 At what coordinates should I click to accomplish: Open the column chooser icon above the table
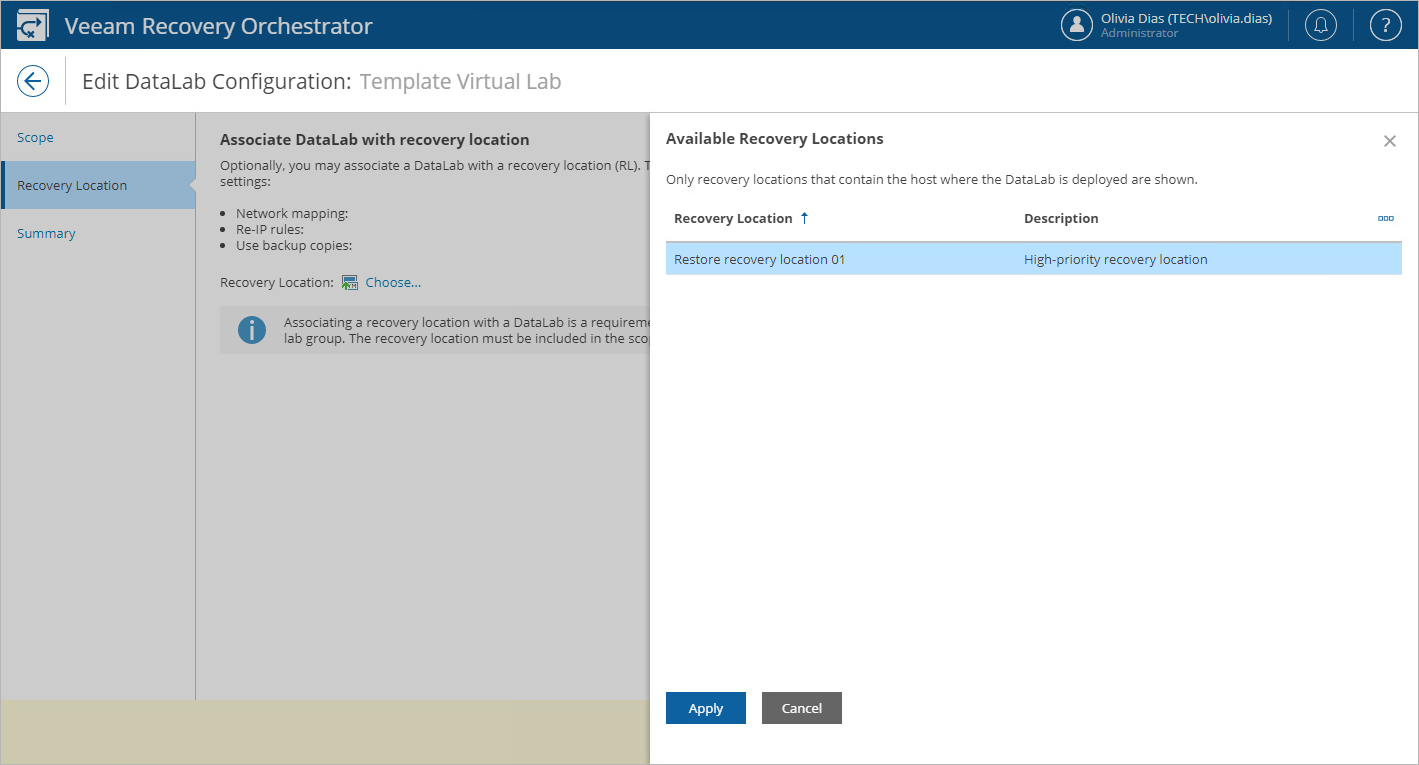(x=1386, y=218)
